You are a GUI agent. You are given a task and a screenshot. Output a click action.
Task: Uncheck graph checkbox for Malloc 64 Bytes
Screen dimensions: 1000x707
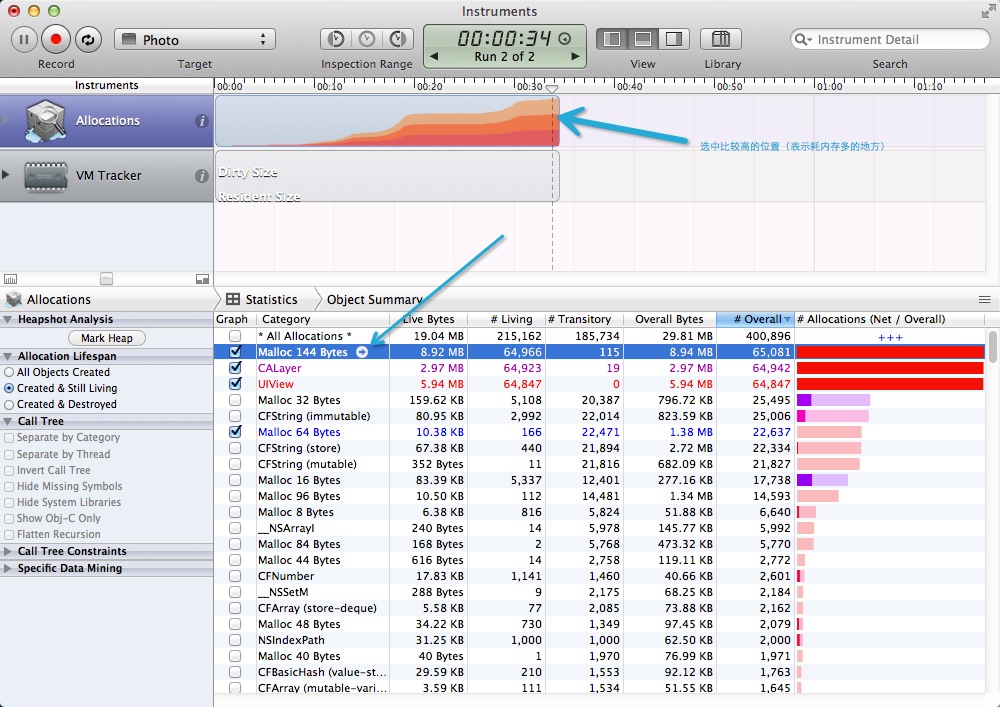235,431
